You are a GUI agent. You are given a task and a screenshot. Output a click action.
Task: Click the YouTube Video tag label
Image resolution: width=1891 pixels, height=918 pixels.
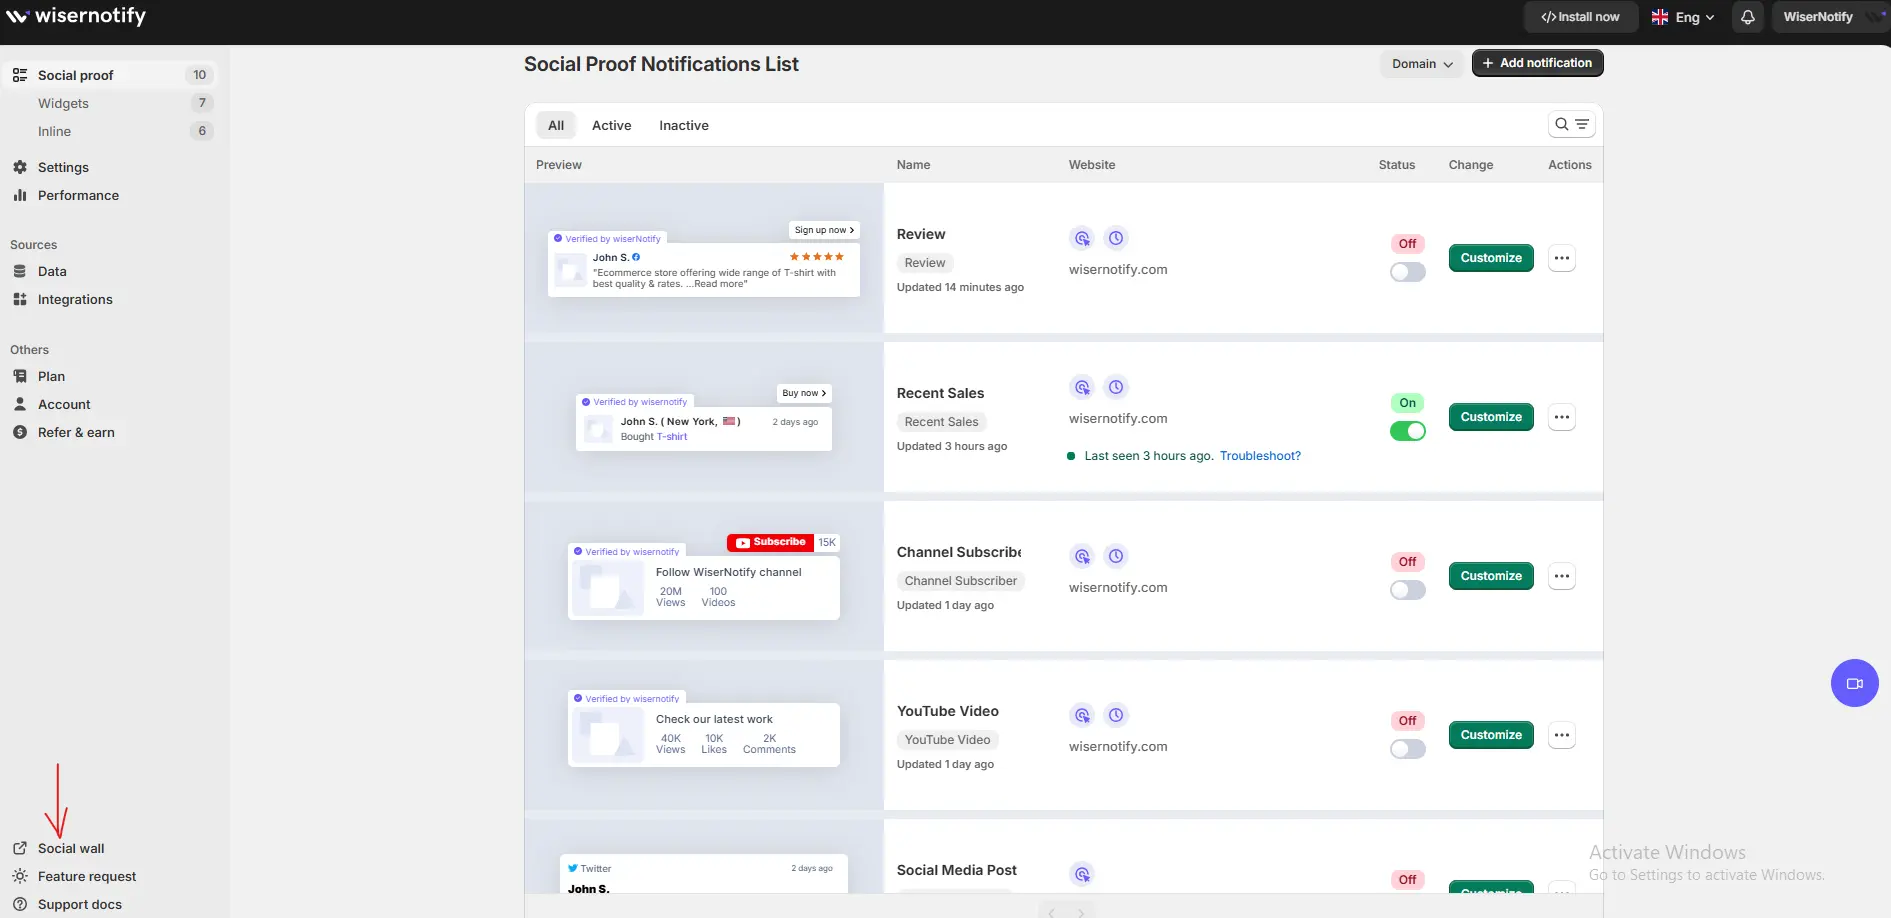click(x=947, y=740)
